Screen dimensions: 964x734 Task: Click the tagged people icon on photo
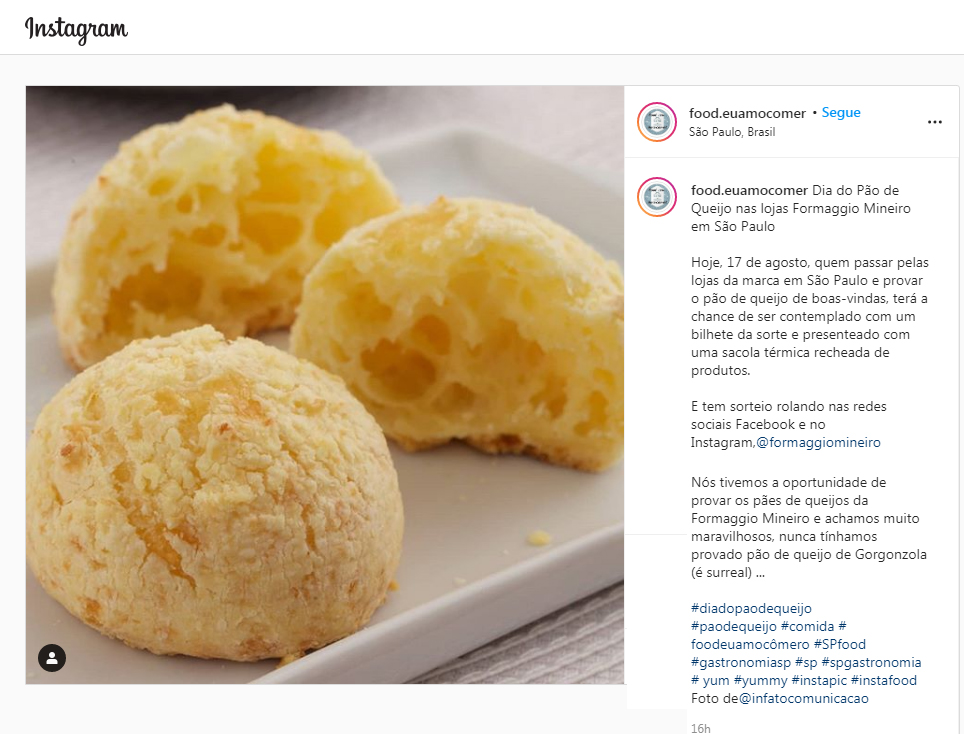[x=52, y=658]
